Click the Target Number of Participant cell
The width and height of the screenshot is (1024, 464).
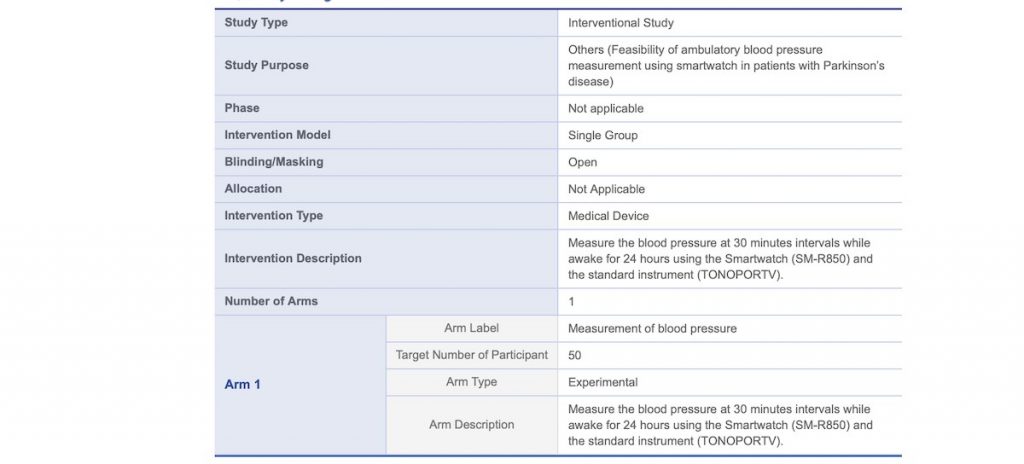click(471, 355)
